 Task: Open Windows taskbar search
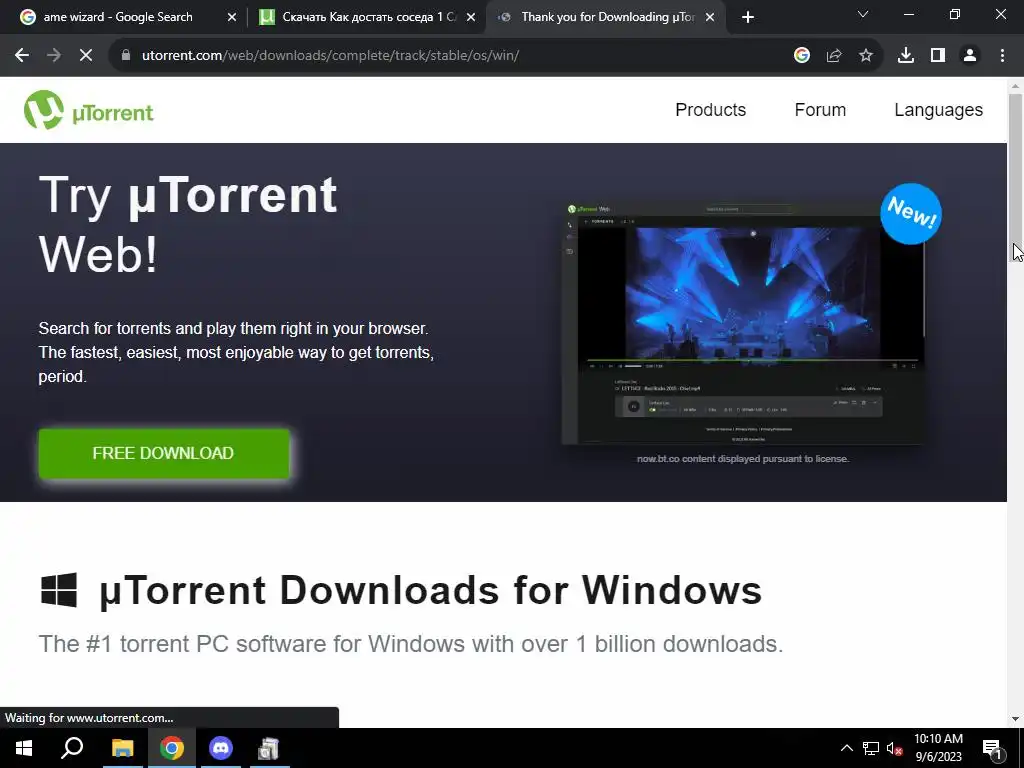(x=72, y=748)
